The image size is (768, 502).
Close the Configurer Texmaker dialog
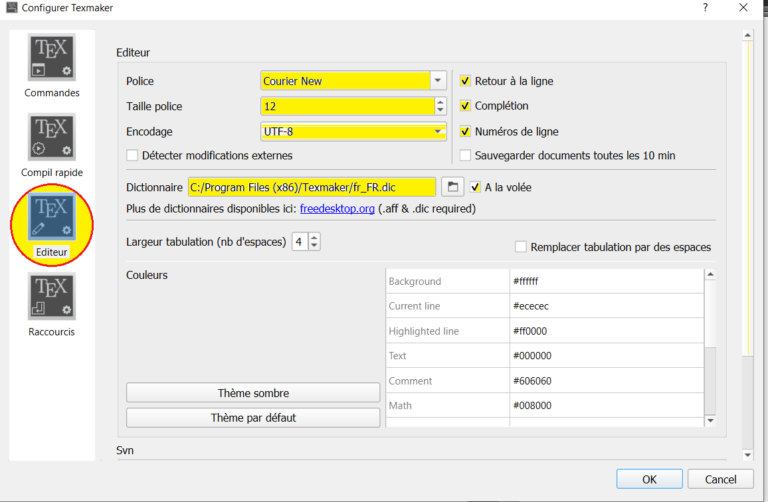click(743, 7)
